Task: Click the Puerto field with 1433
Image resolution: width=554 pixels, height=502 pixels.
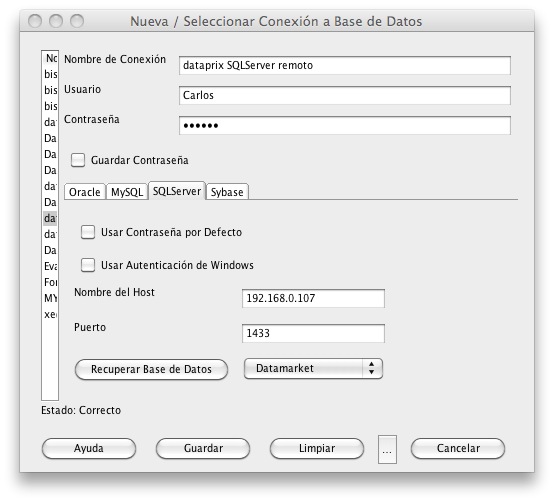Action: point(313,333)
